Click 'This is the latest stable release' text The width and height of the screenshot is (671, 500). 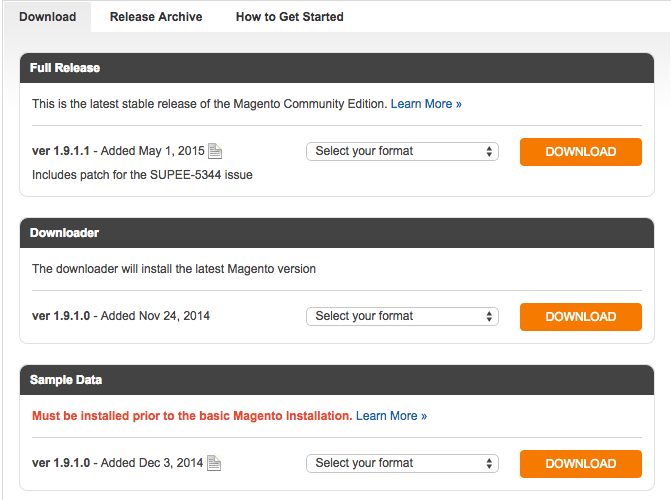[210, 104]
